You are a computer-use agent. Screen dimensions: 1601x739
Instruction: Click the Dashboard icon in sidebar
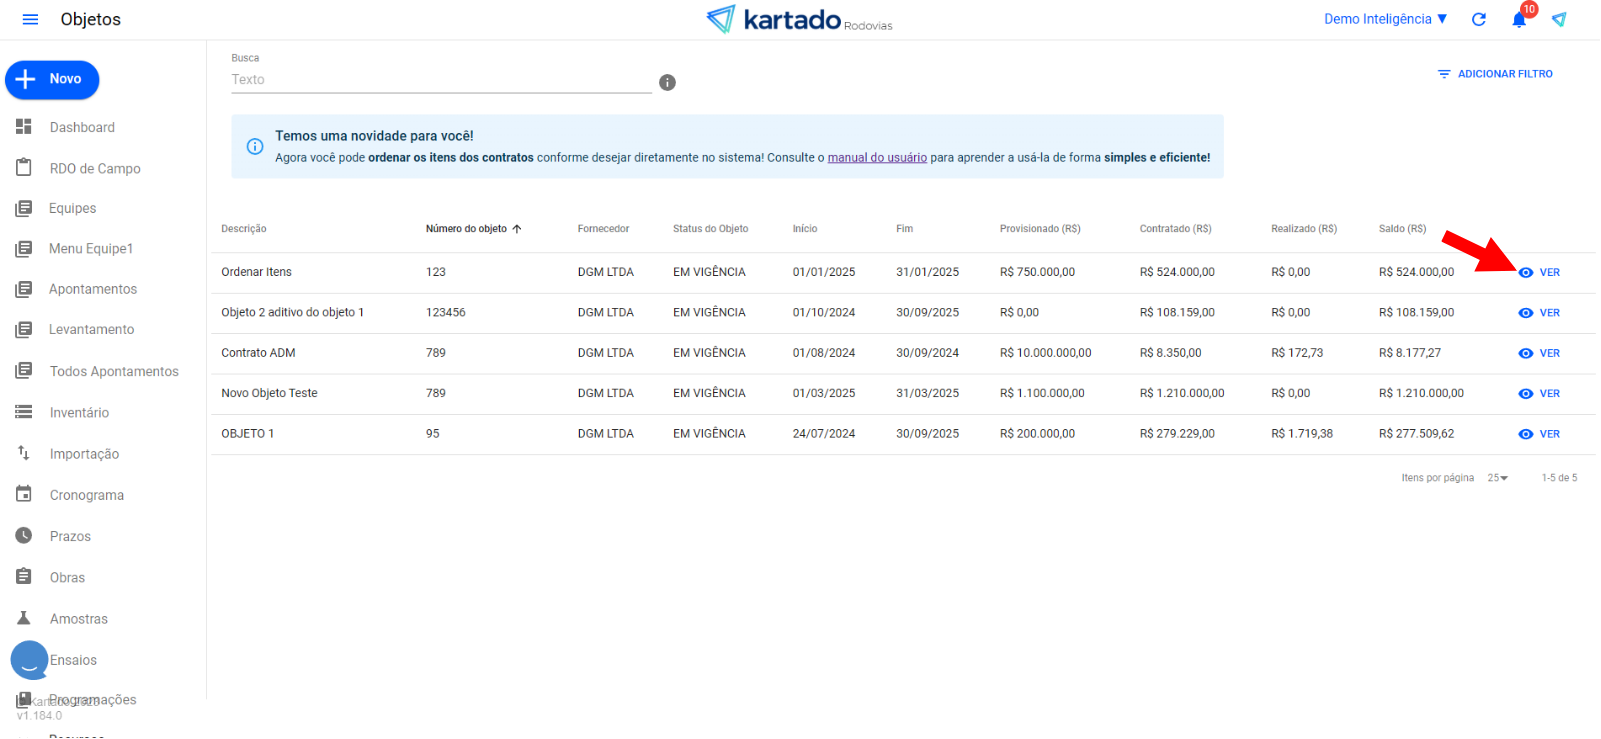24,127
